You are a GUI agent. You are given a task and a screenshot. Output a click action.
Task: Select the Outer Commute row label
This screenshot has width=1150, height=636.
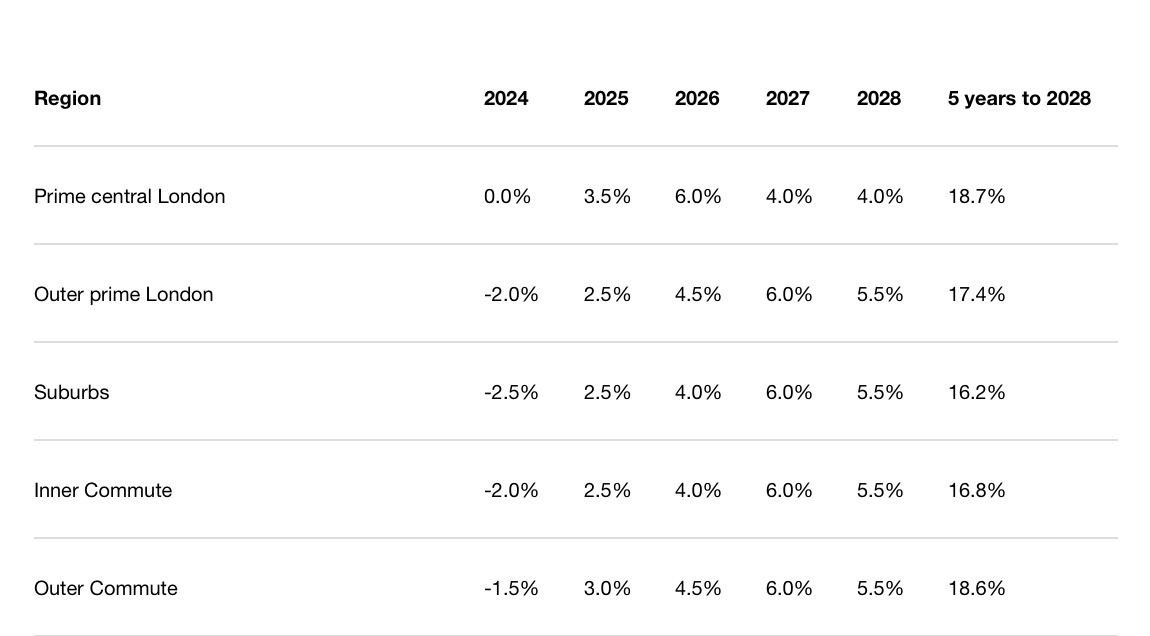point(106,588)
